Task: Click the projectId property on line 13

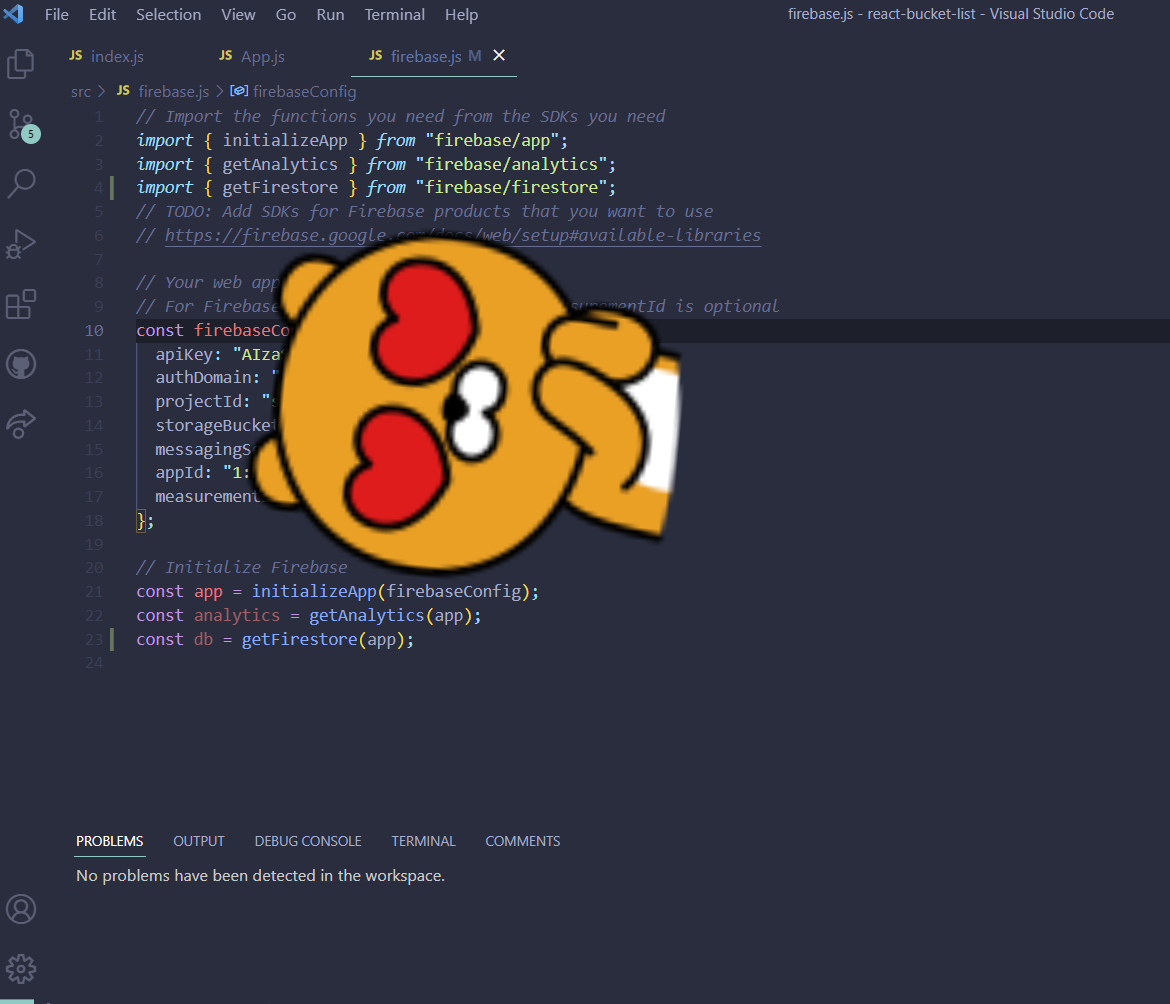Action: [198, 401]
